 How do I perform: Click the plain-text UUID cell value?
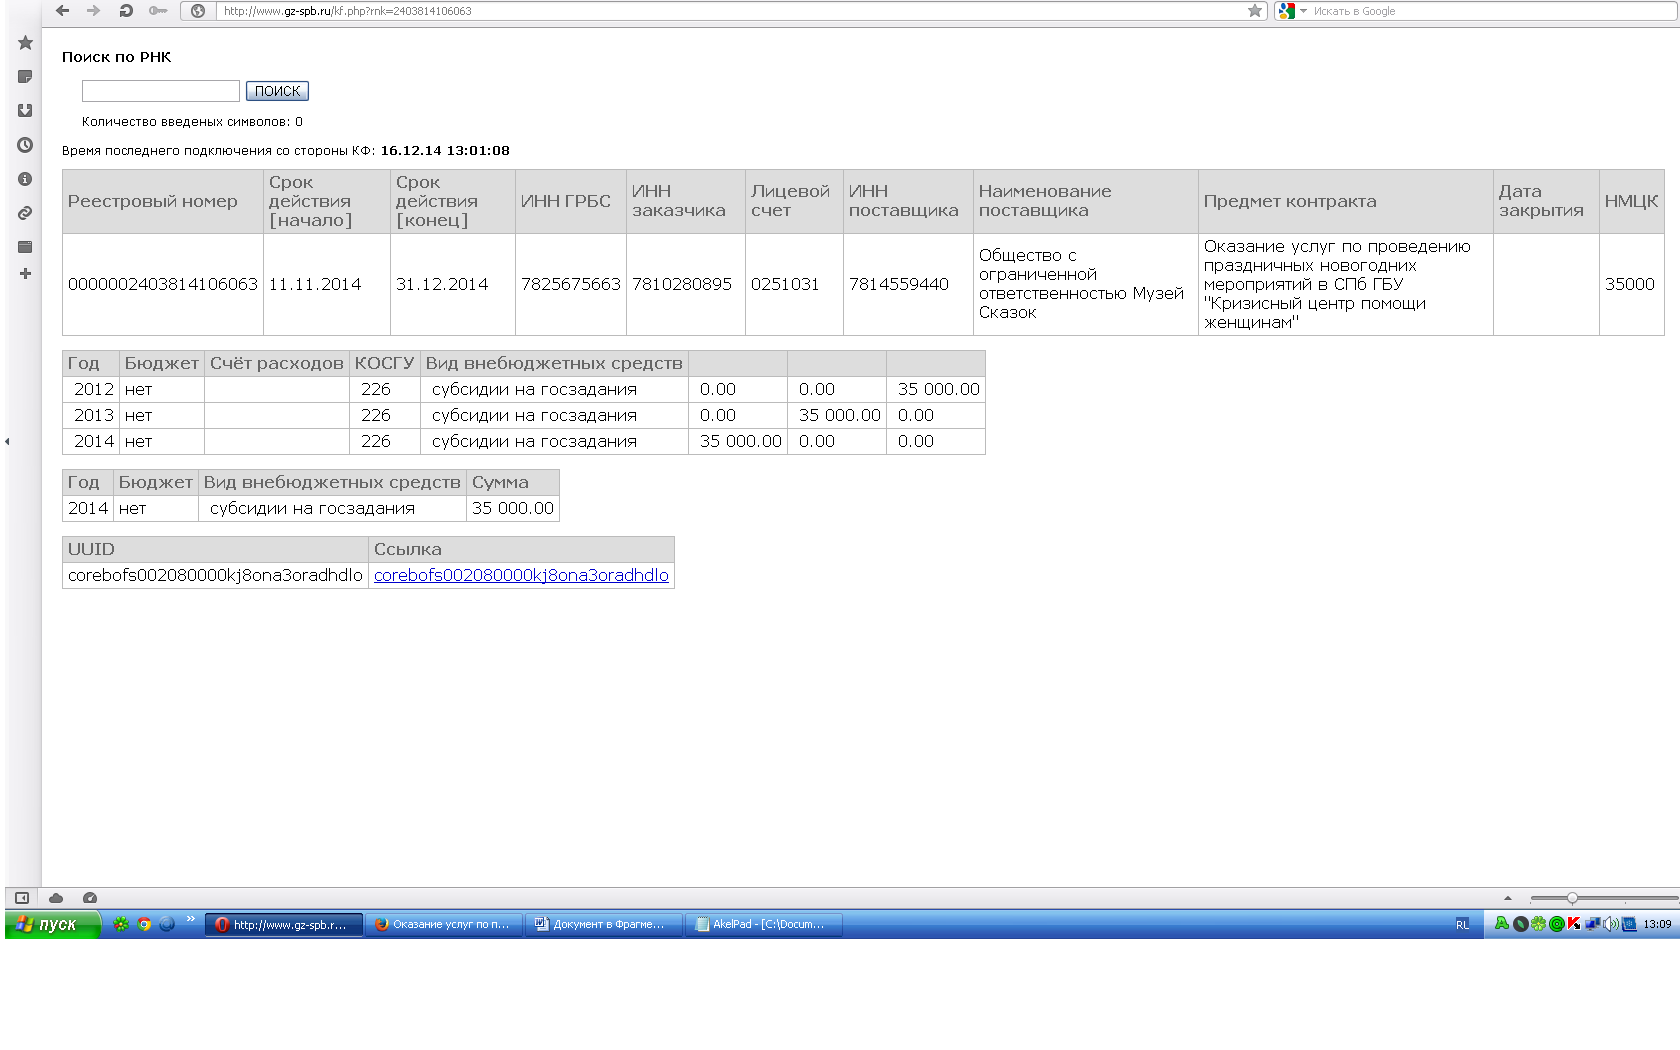215,575
